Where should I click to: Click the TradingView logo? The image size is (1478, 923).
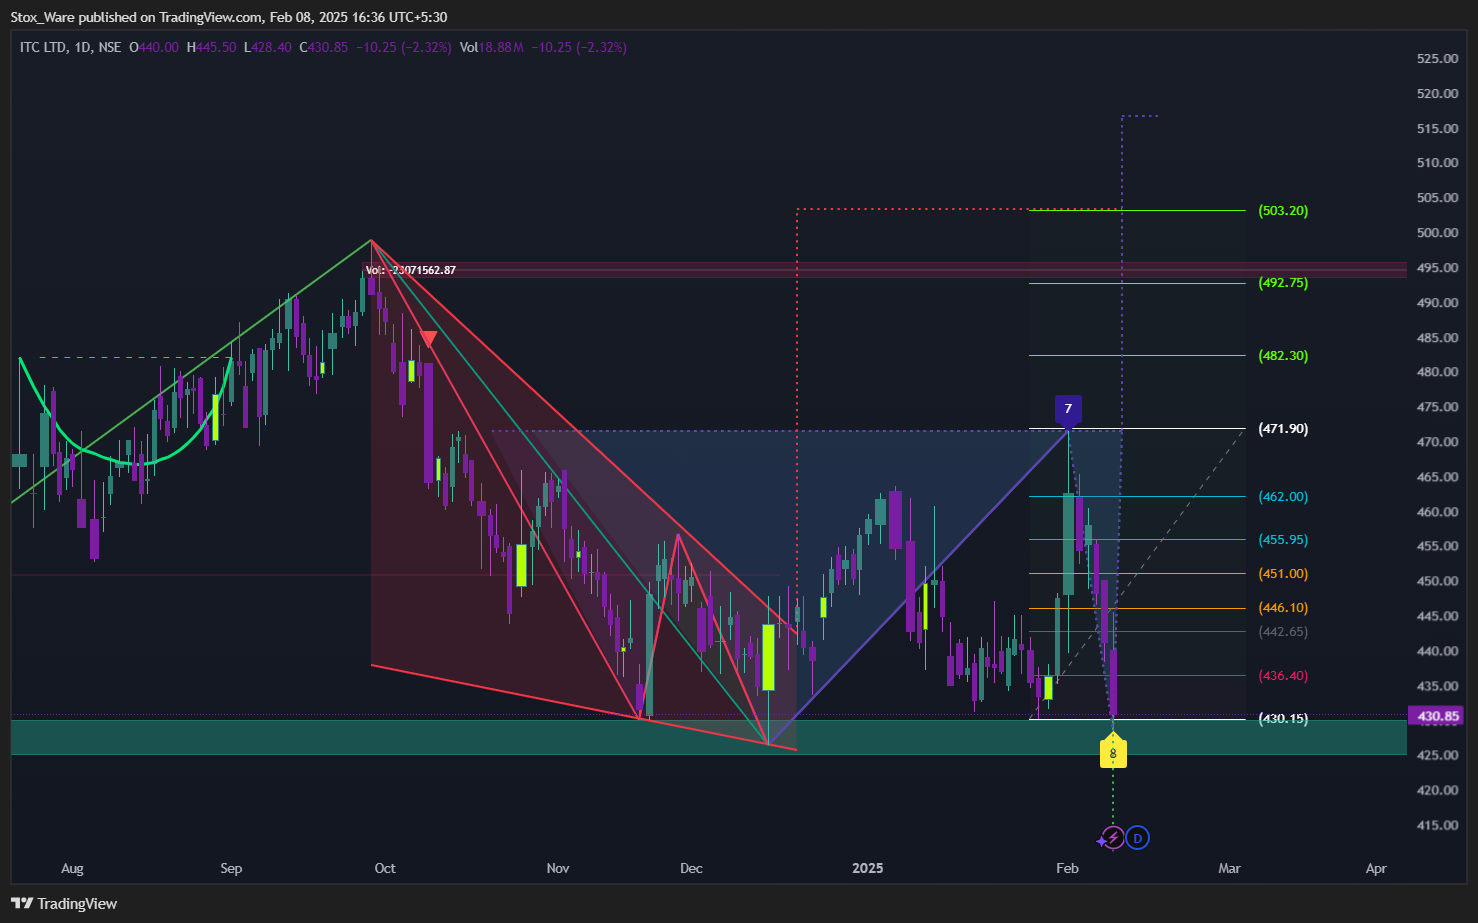(x=64, y=903)
